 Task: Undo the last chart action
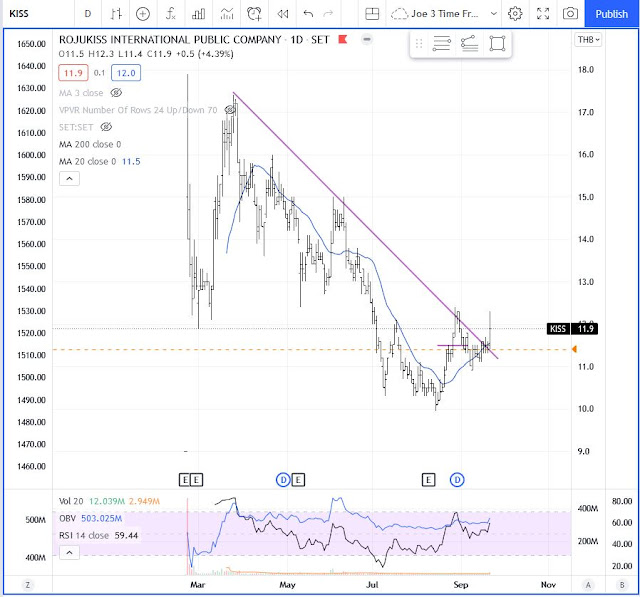pos(308,14)
